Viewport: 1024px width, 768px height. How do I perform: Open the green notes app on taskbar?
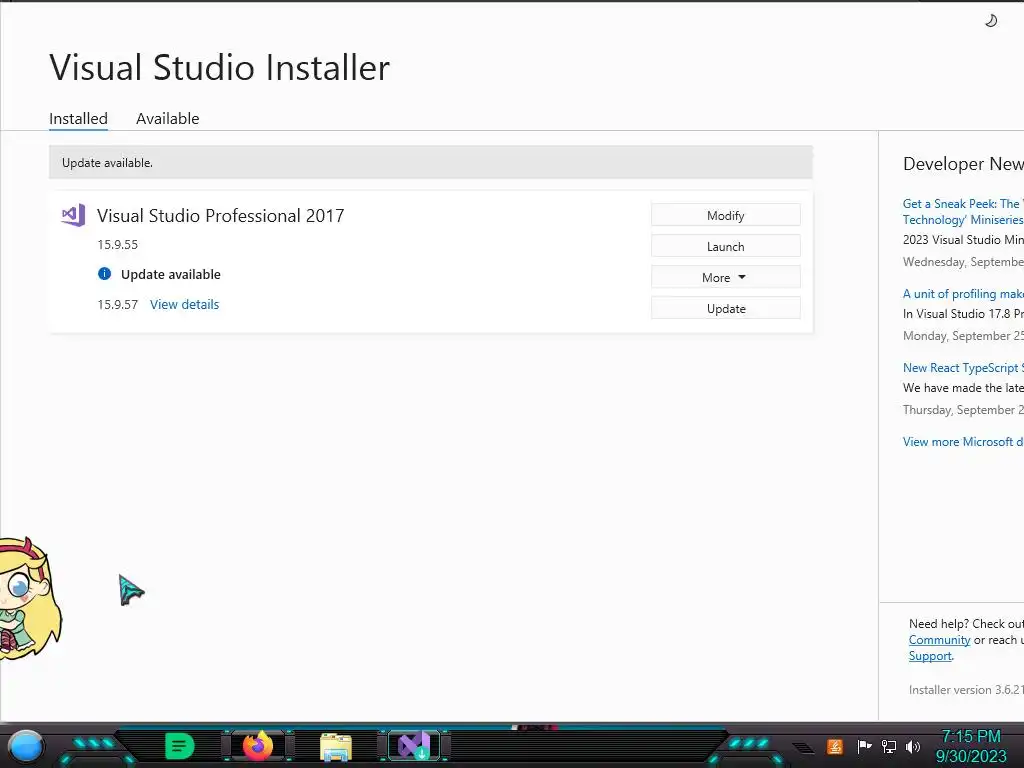179,746
